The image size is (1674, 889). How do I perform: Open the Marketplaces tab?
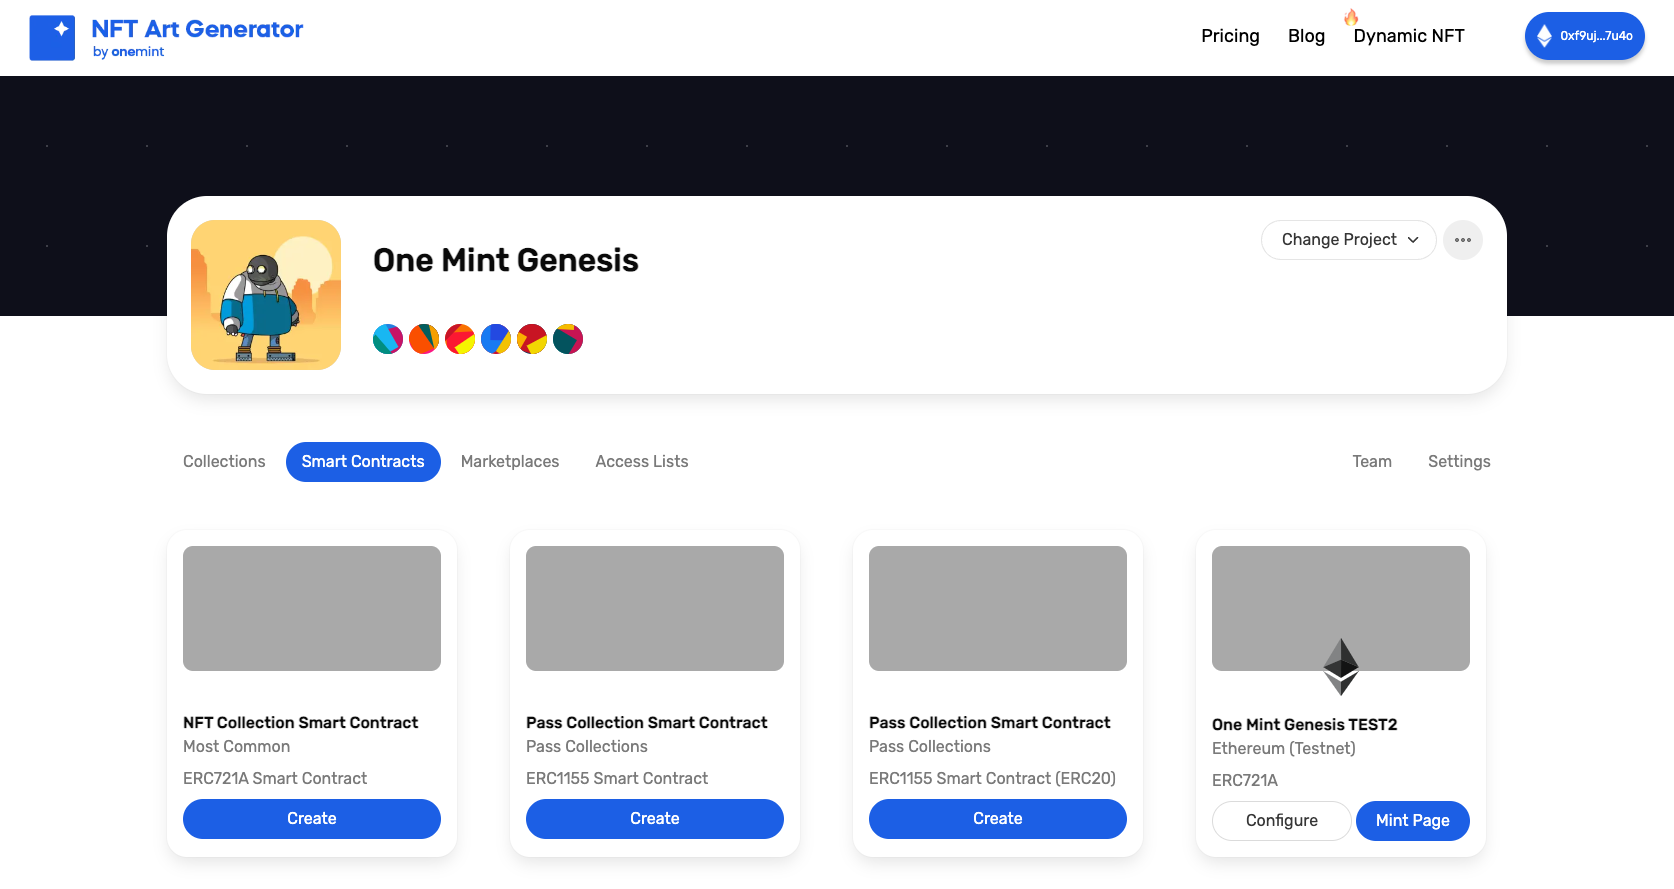pos(510,461)
